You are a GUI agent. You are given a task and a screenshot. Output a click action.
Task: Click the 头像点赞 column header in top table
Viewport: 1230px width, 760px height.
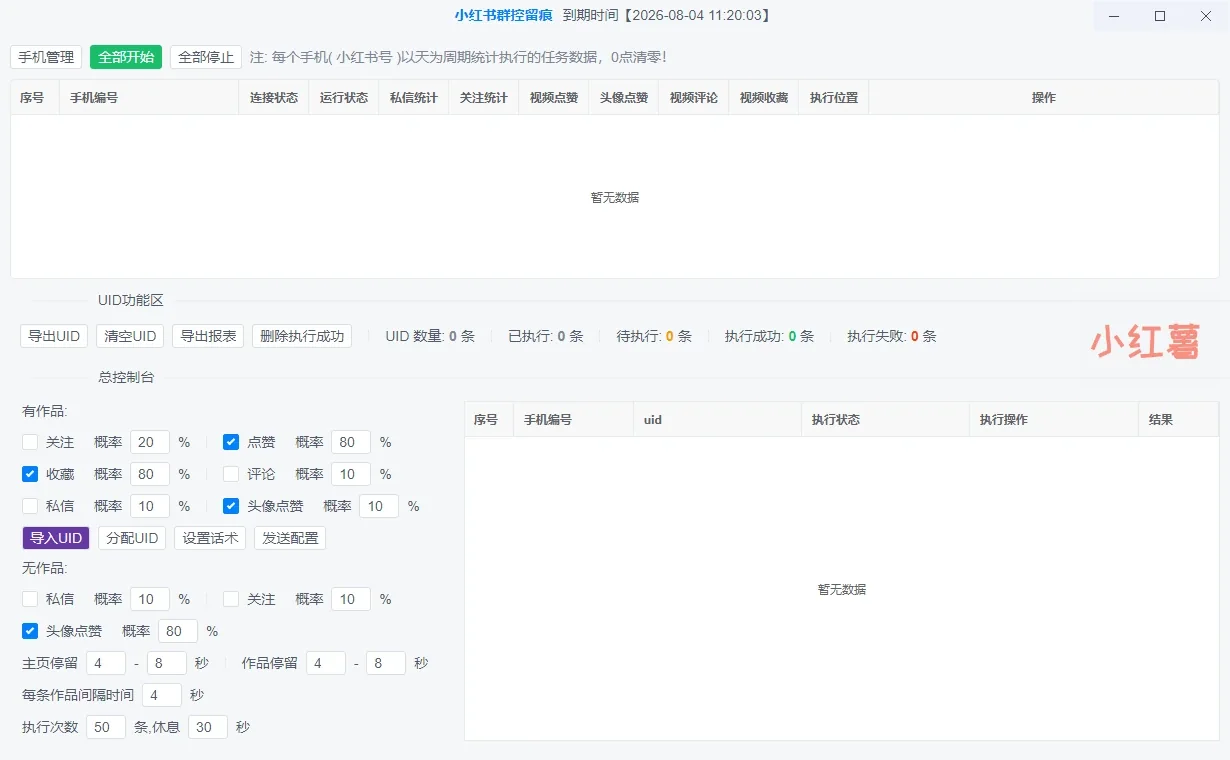624,98
